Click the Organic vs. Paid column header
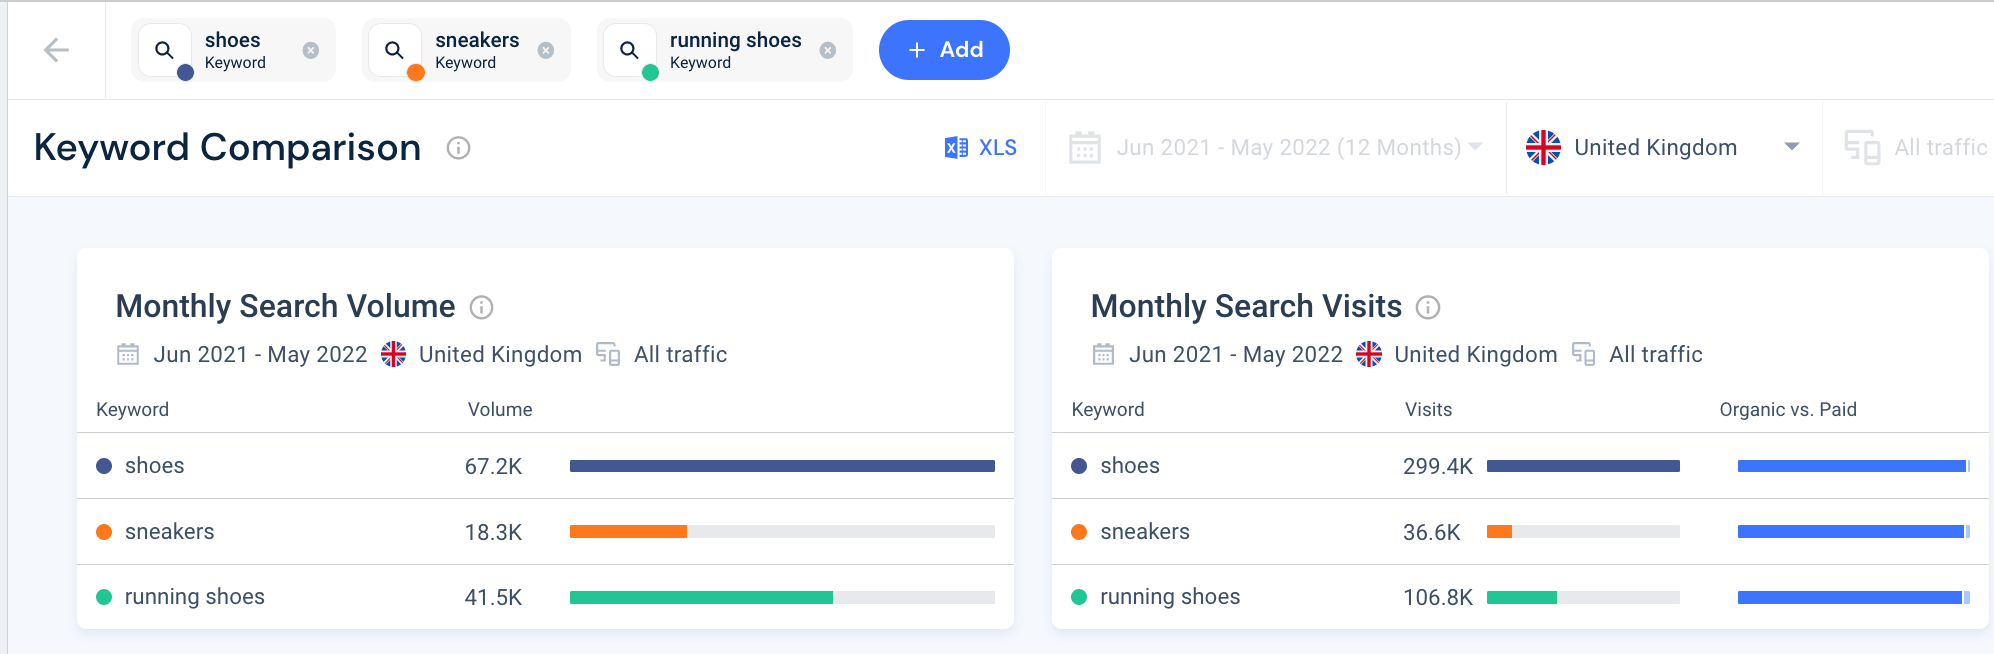This screenshot has height=654, width=1994. point(1788,410)
